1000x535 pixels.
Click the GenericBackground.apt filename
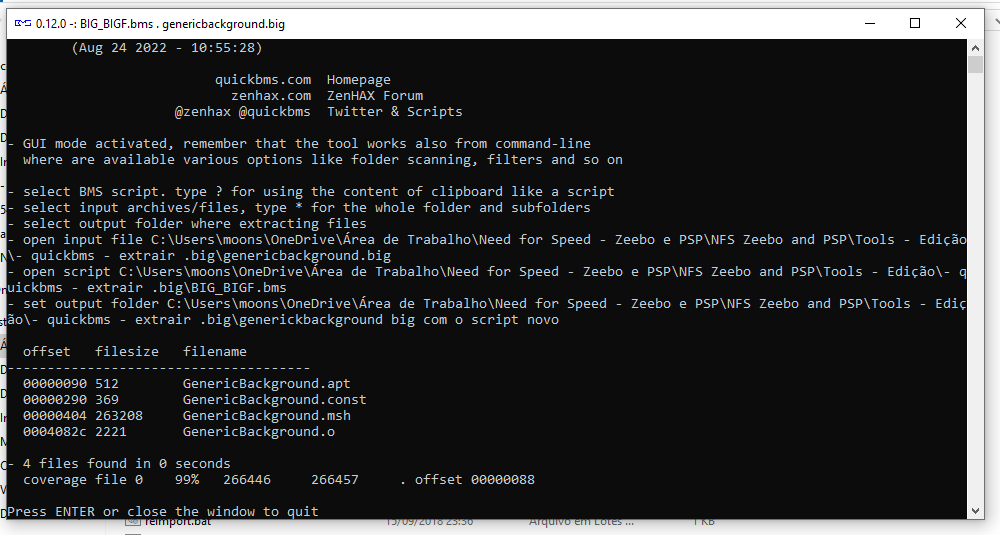pyautogui.click(x=266, y=384)
